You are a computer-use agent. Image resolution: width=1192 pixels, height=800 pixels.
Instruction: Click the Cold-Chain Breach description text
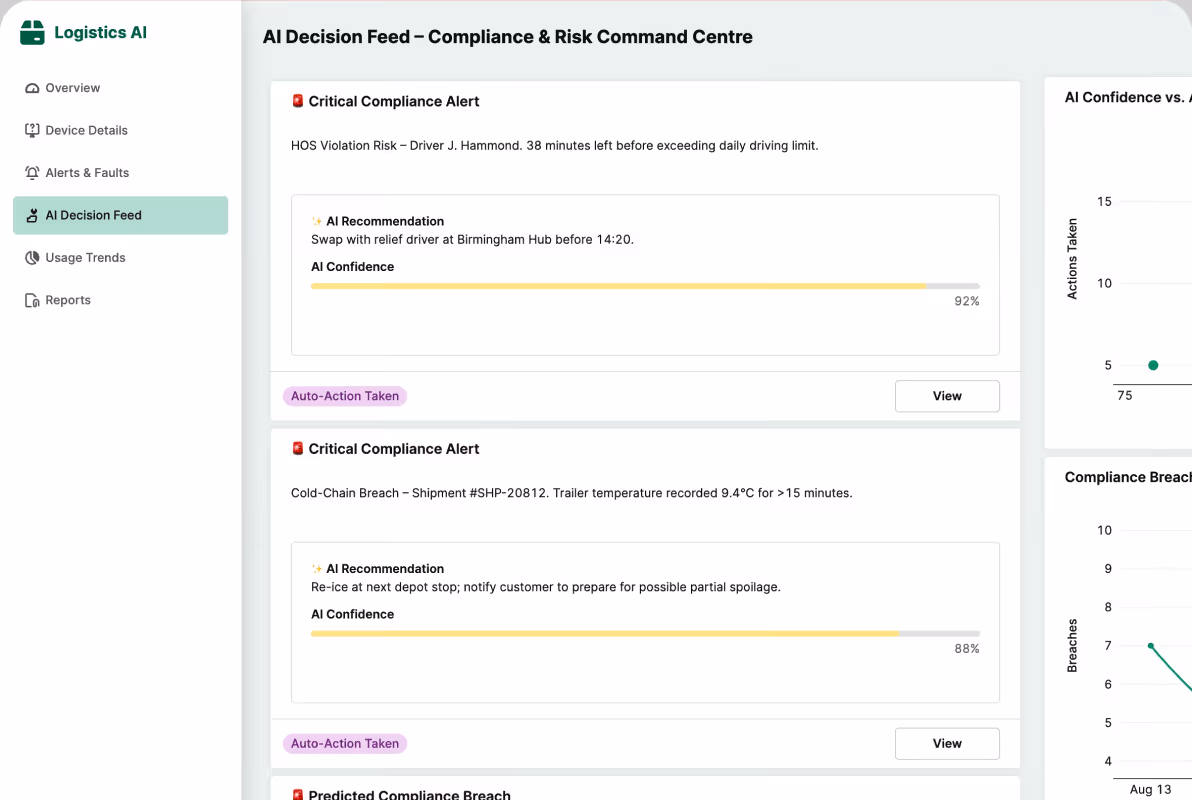pyautogui.click(x=572, y=493)
